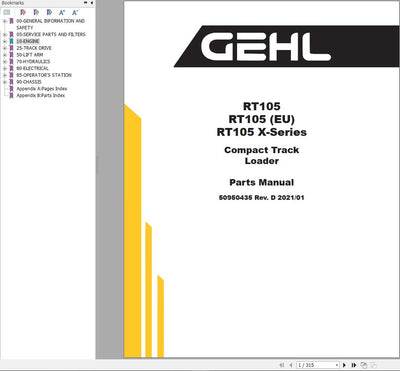Image resolution: width=400 pixels, height=371 pixels.
Task: Collapse the Bookmarks panel with arrow
Action: [92, 3]
